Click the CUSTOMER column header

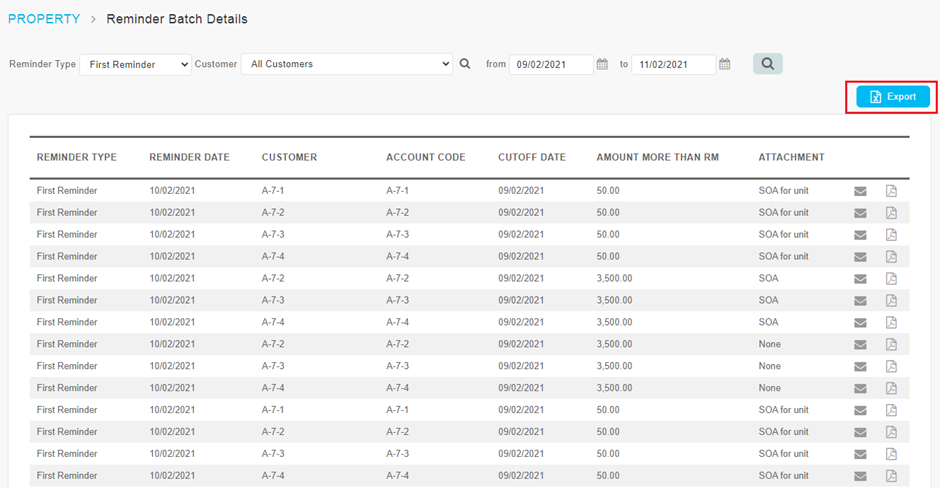[289, 157]
